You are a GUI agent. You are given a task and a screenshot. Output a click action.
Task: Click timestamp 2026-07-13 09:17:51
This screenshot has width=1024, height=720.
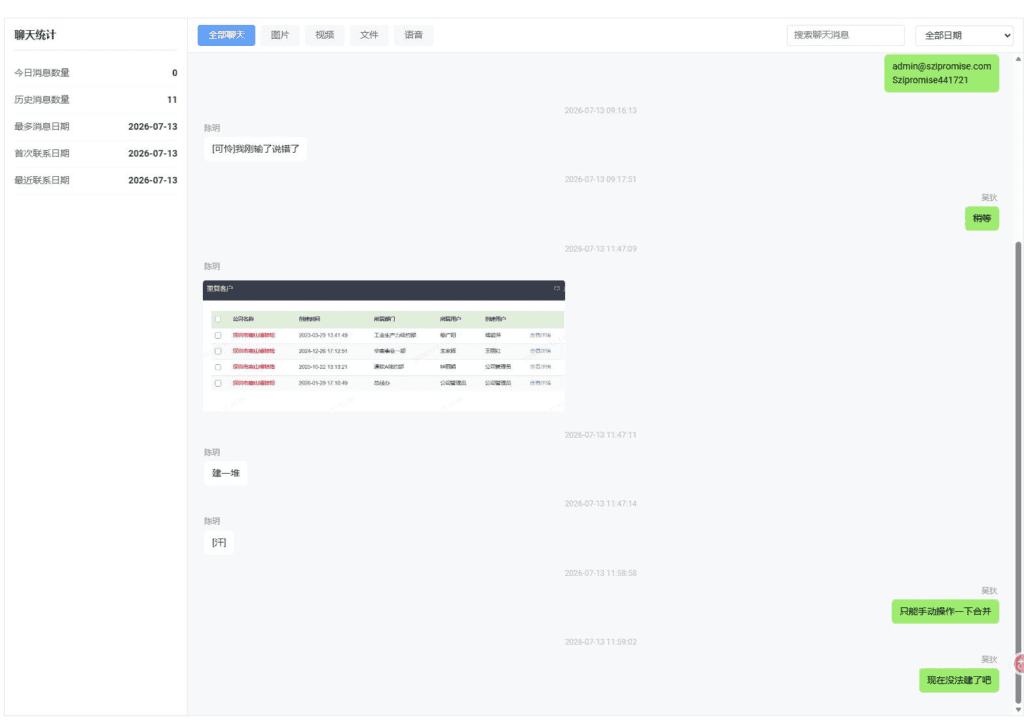[x=600, y=179]
